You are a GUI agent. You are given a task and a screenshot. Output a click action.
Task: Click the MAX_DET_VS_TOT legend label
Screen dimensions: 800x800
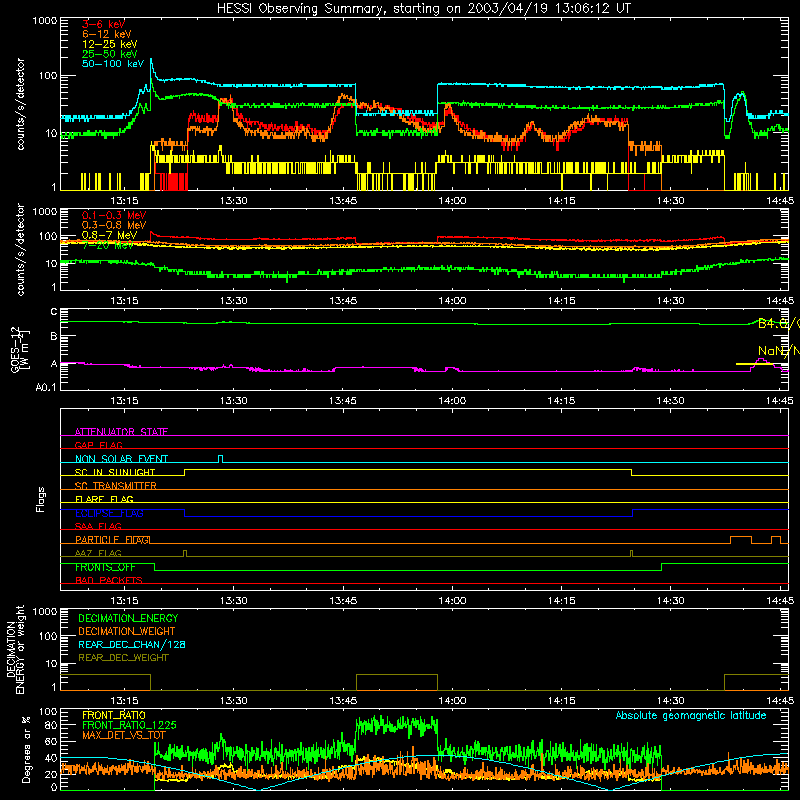tap(124, 735)
